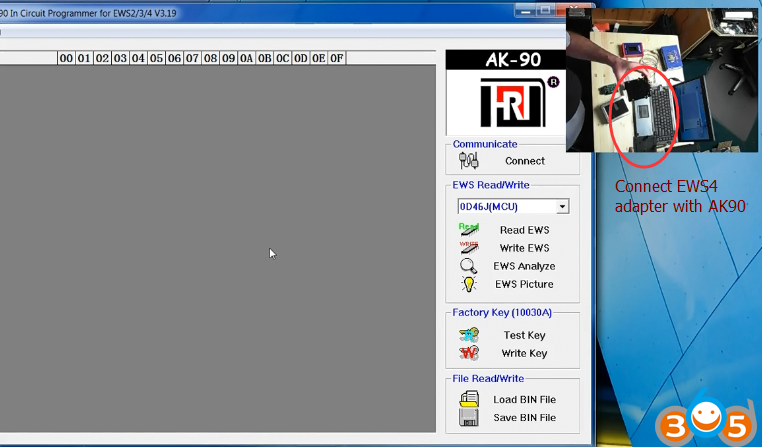This screenshot has height=447, width=762.
Task: Click the Test Key icon
Action: (x=469, y=335)
